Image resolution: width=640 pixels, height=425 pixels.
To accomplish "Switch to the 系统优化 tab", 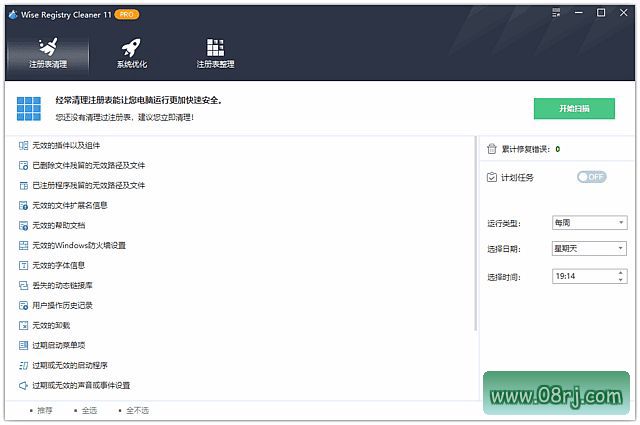I will pos(131,53).
